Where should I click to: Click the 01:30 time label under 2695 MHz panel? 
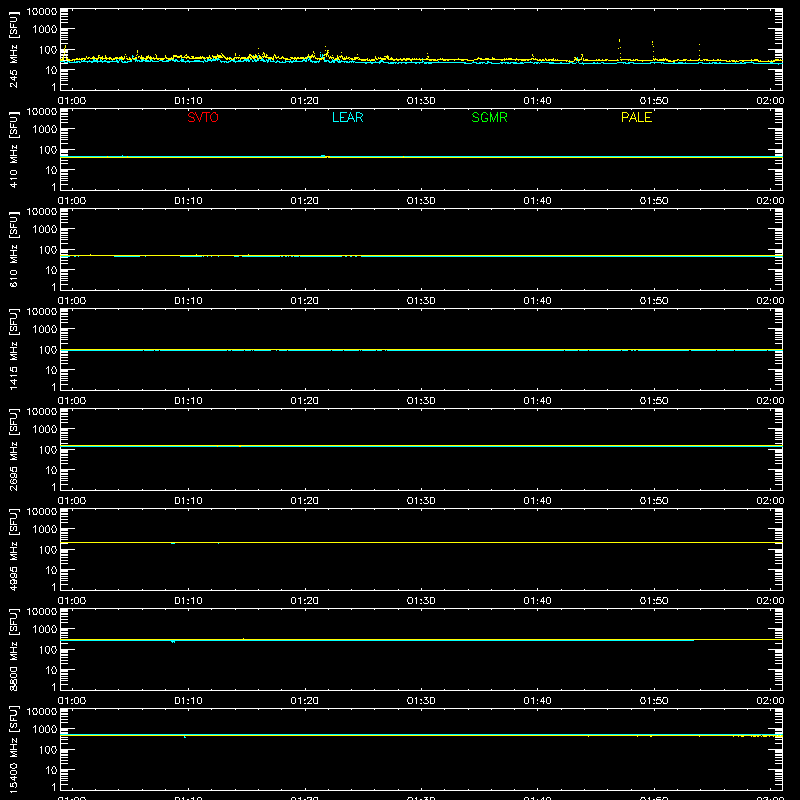pyautogui.click(x=421, y=501)
